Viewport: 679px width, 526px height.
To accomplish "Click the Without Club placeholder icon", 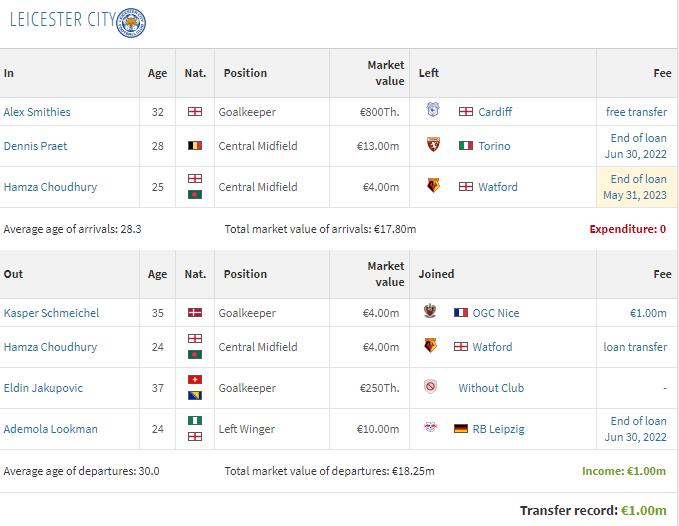I will coord(430,386).
